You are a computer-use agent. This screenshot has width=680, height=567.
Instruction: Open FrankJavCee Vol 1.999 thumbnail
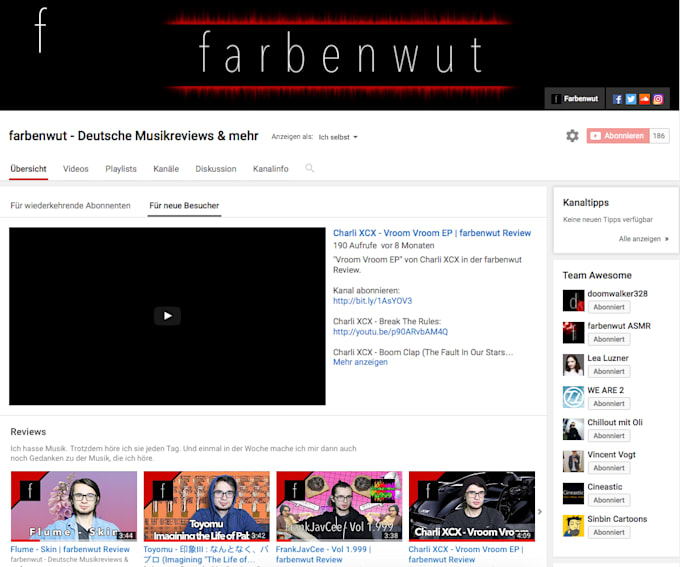(x=339, y=506)
